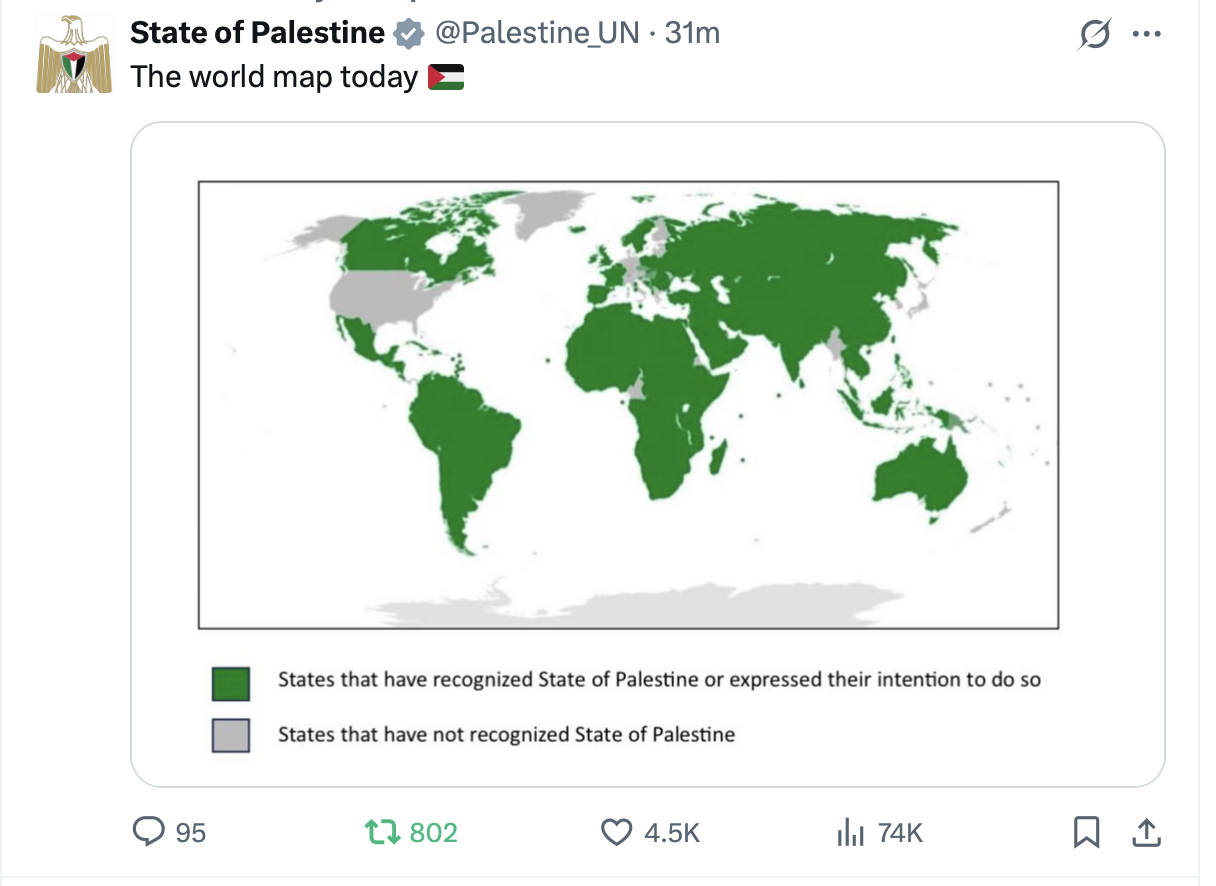Click the green legend color square
1216x886 pixels.
(x=231, y=685)
